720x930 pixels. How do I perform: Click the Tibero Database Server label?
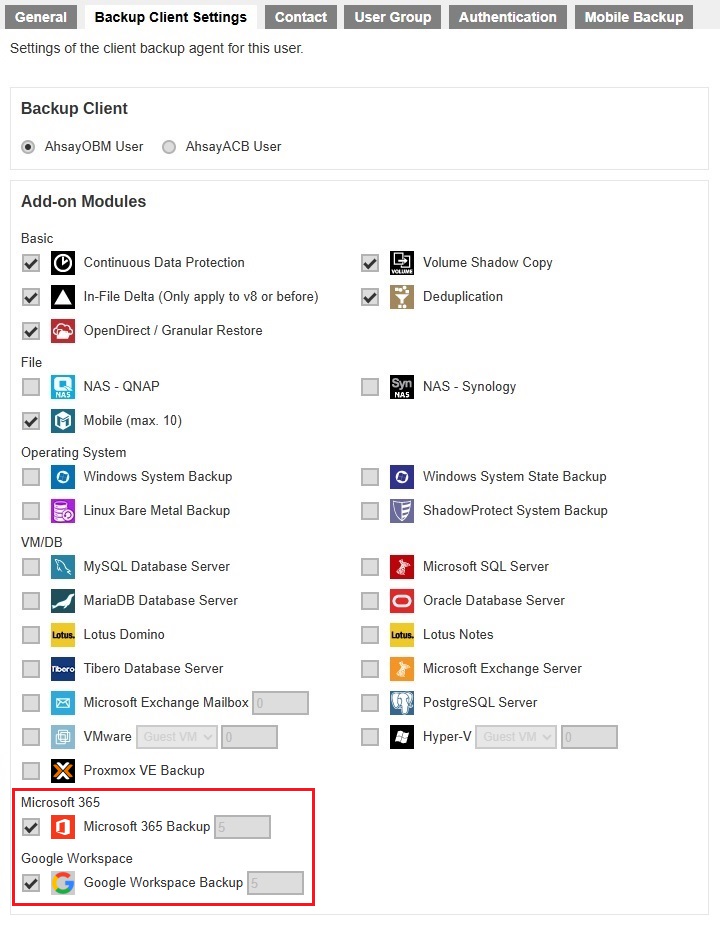tap(154, 669)
